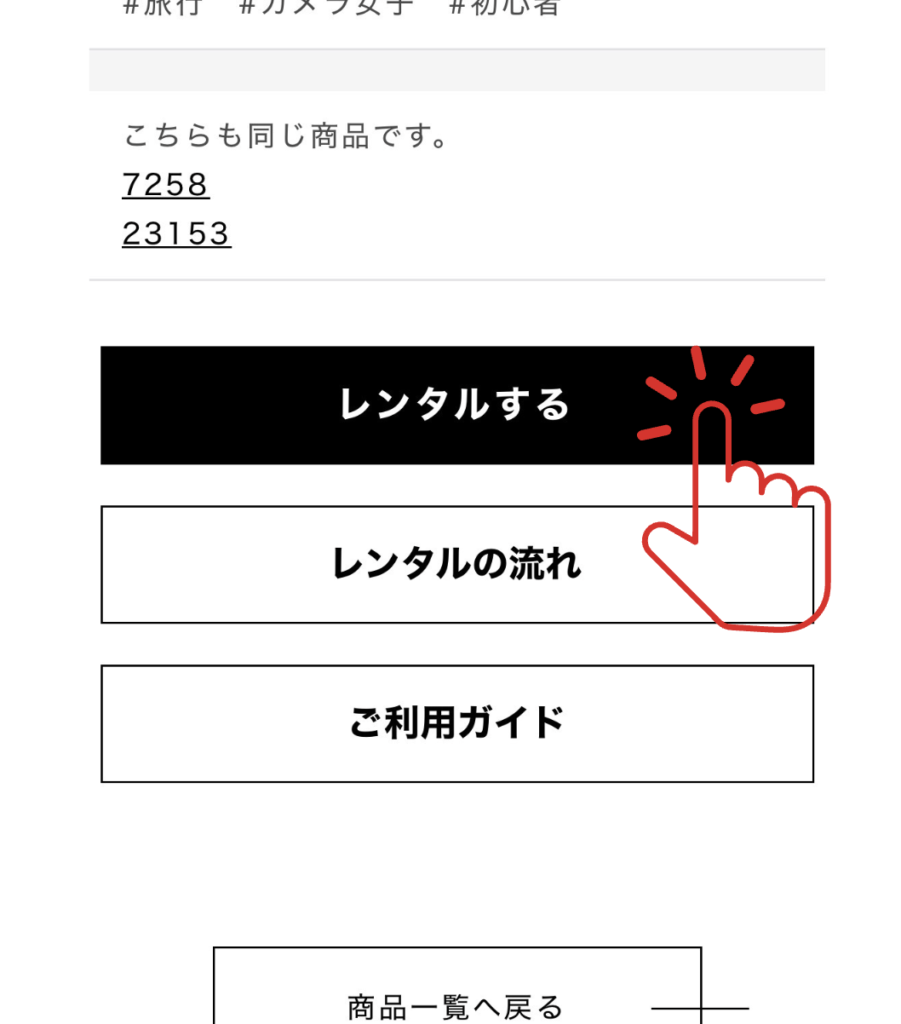
Task: Open the same-product link 7258
Action: tap(165, 185)
